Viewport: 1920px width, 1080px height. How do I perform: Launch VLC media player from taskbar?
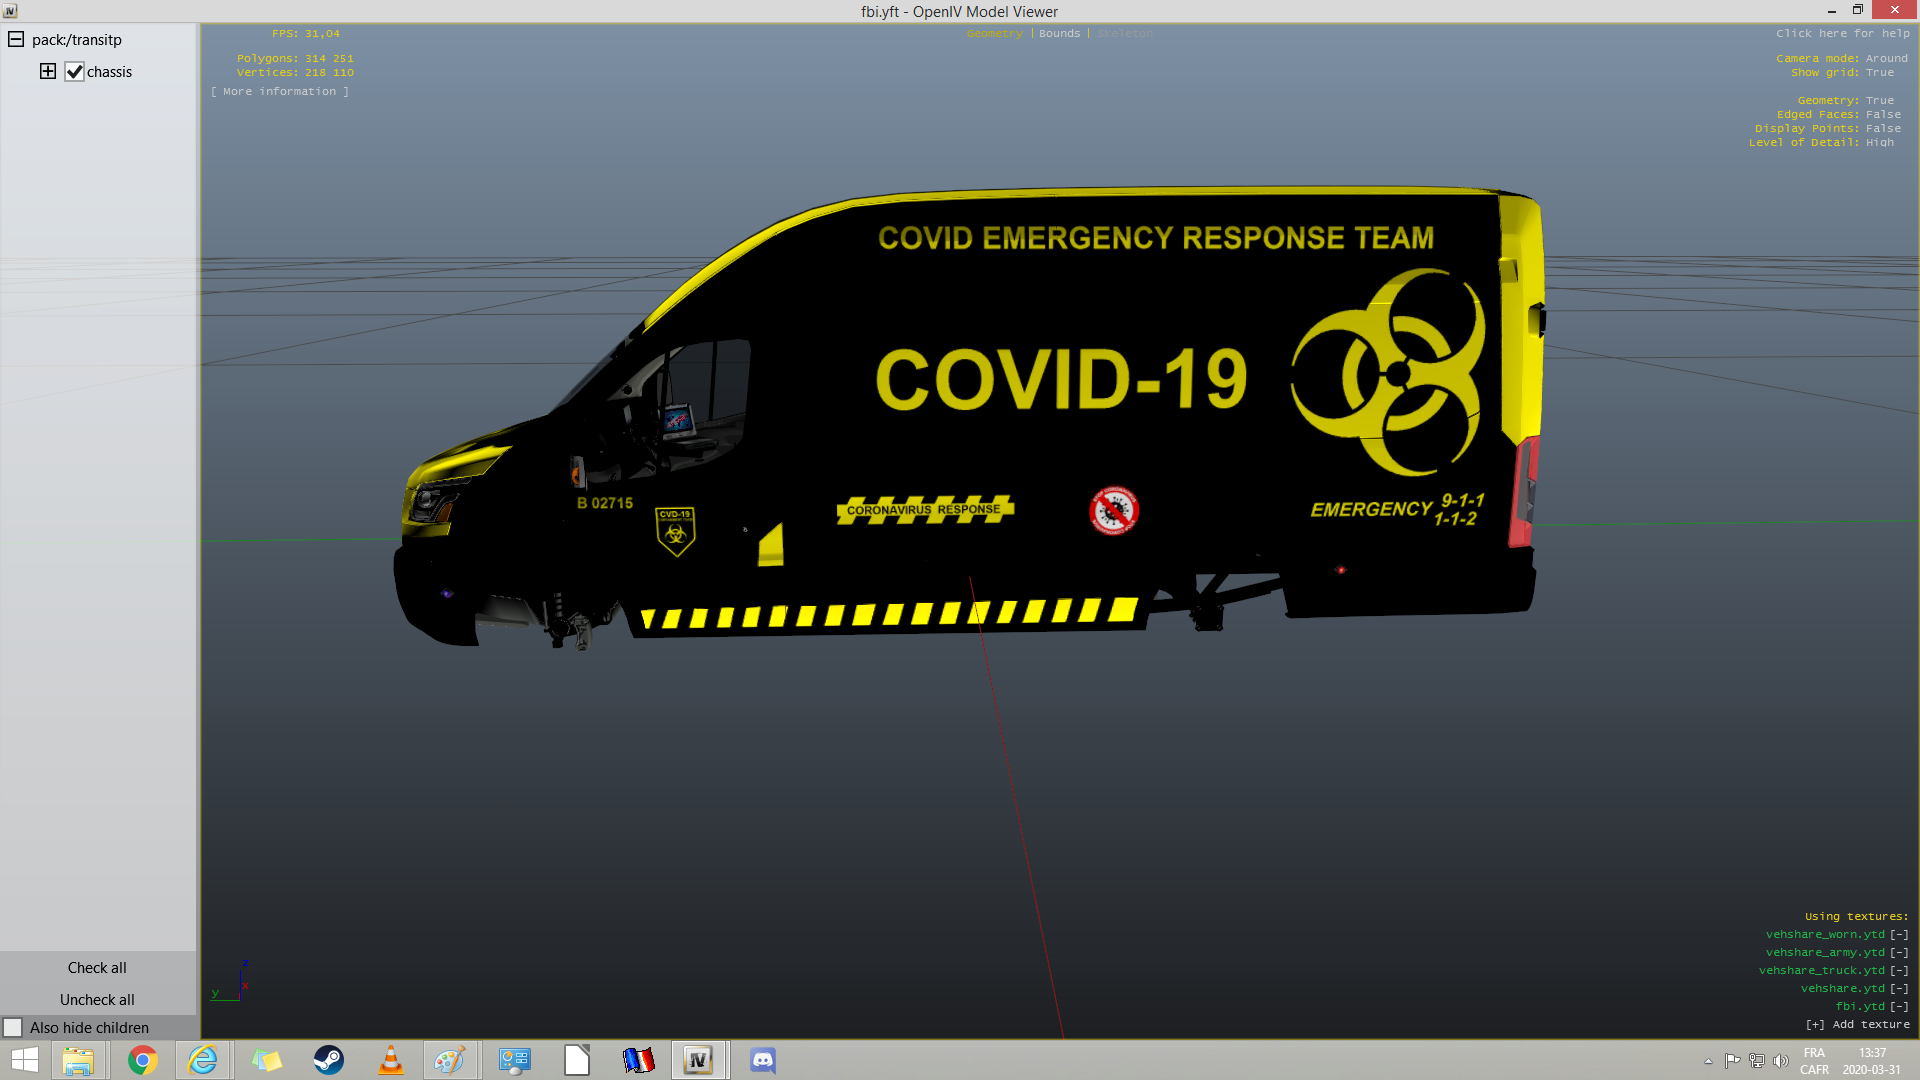[391, 1060]
